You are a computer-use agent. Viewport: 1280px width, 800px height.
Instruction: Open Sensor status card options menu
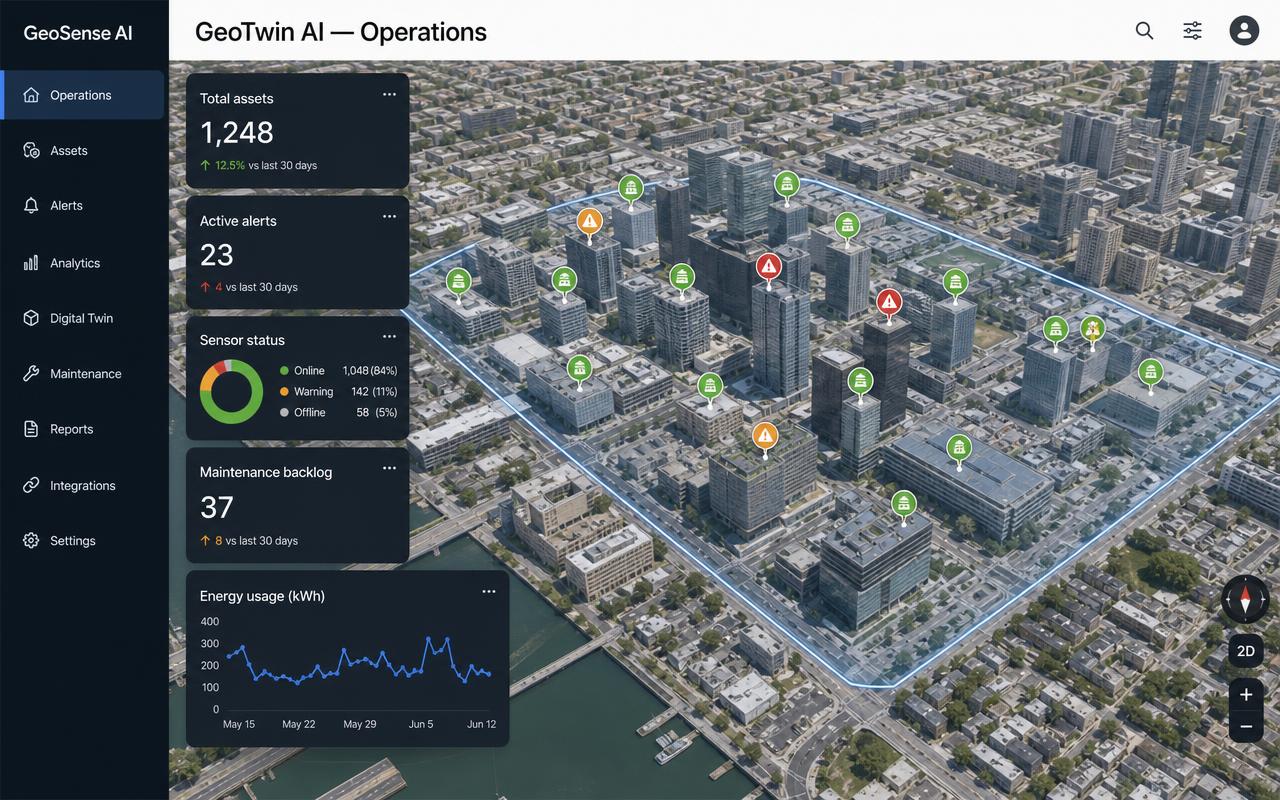coord(389,336)
